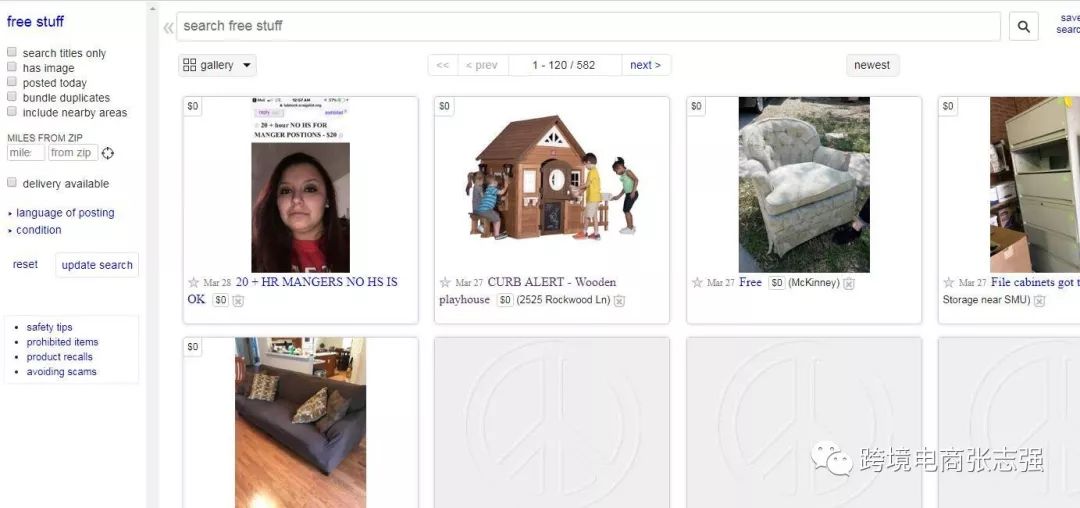
Task: Open the gray armchair listing thumbnail
Action: [804, 184]
